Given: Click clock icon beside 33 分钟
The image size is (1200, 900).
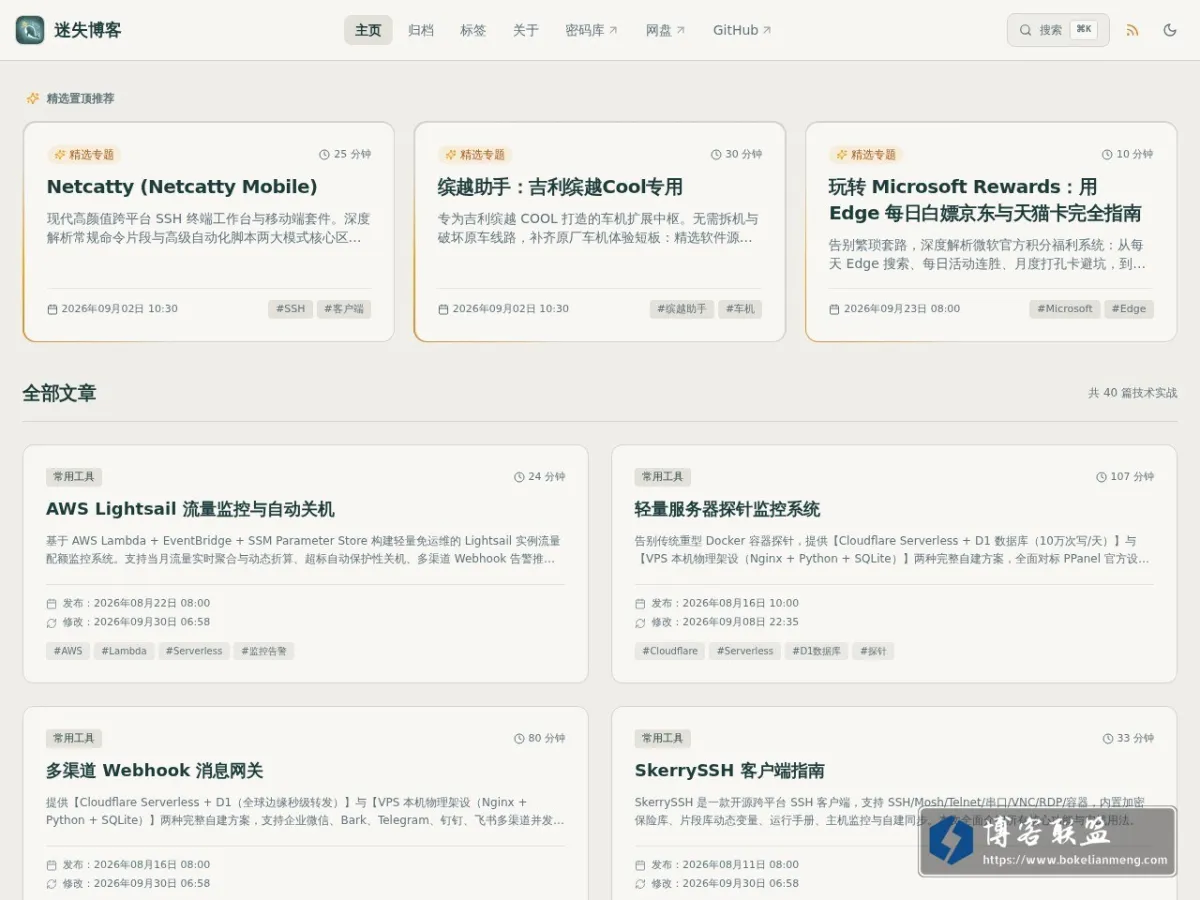Looking at the screenshot, I should (x=1108, y=738).
